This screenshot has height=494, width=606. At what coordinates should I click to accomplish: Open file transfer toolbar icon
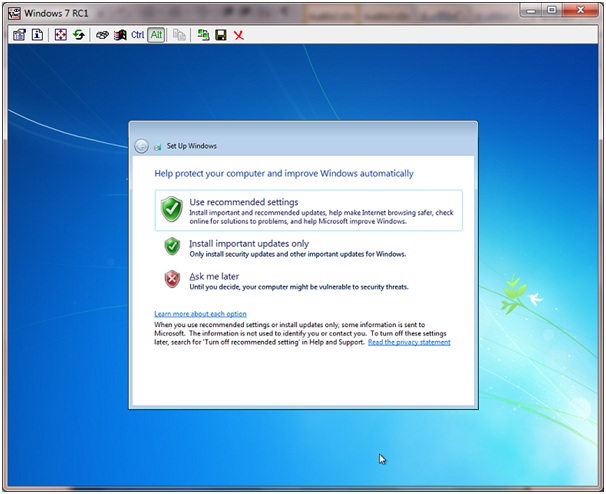[x=179, y=35]
